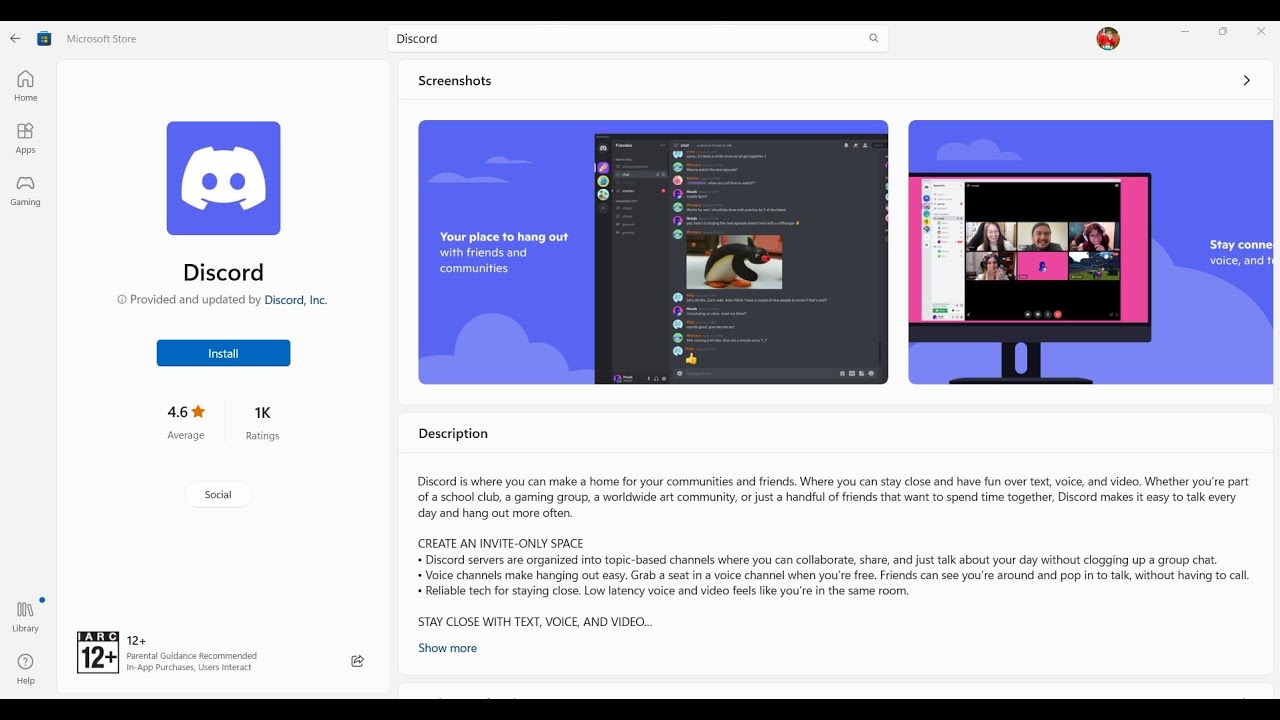Click the 'Parental Guidance Recommended' text

tap(192, 656)
